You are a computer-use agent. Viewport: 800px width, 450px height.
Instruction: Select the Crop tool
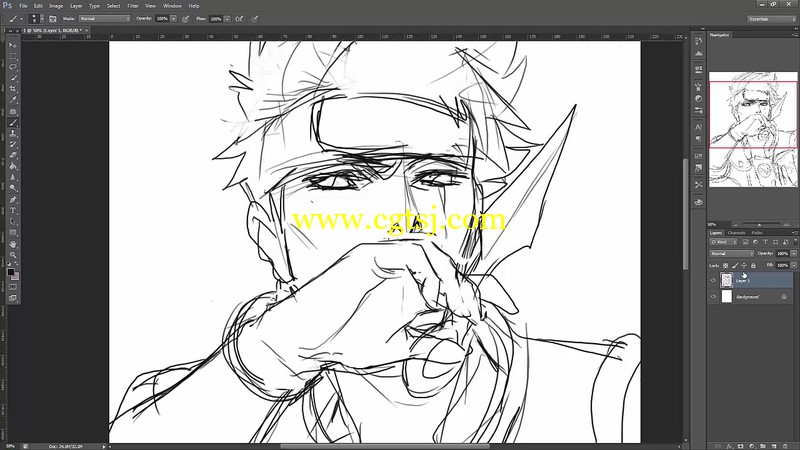point(13,89)
